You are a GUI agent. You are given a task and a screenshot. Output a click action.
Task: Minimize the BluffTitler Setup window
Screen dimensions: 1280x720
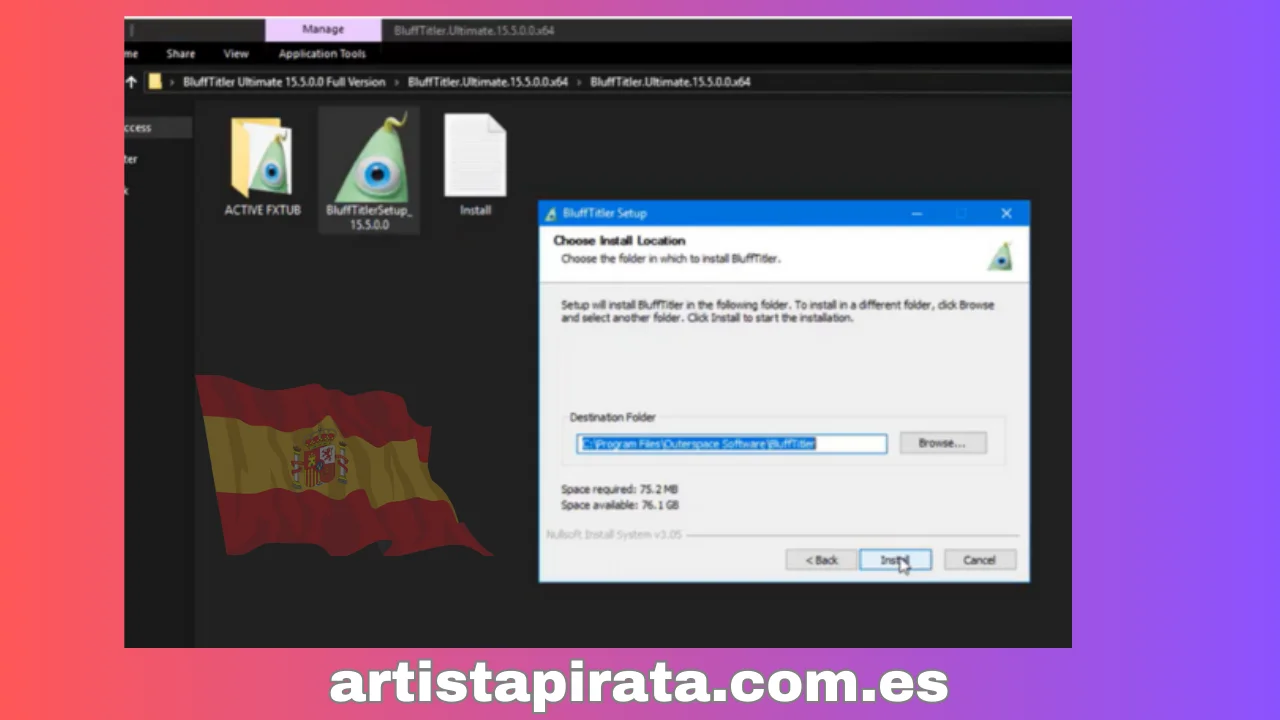point(916,213)
